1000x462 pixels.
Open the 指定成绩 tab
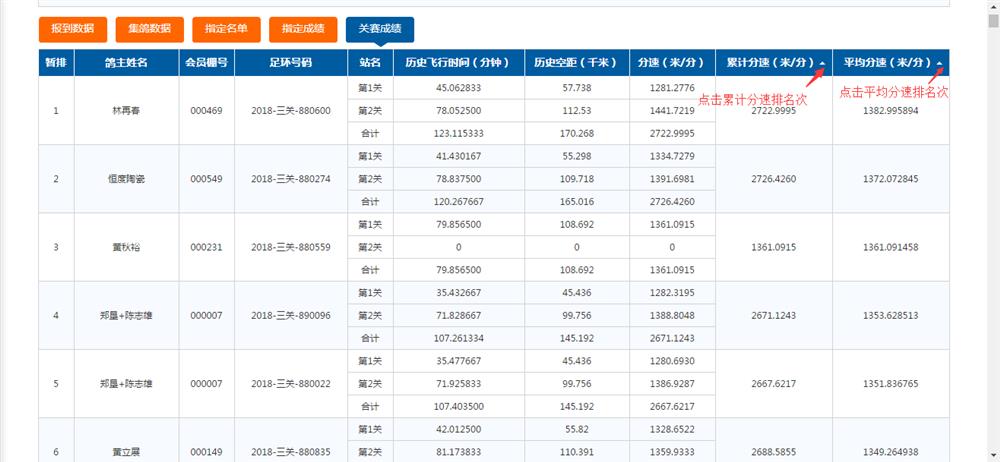coord(303,29)
